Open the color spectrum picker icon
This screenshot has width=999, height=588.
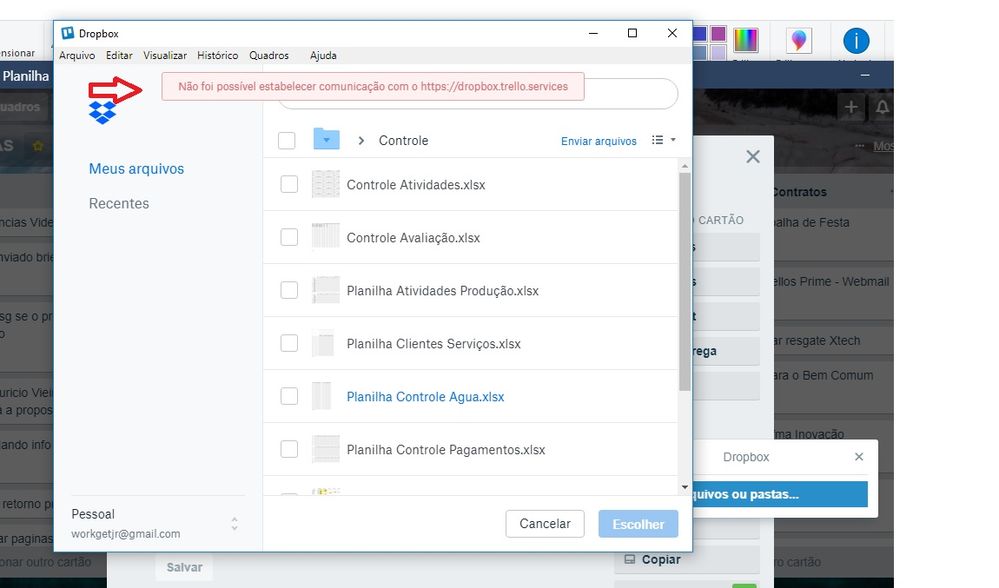745,40
